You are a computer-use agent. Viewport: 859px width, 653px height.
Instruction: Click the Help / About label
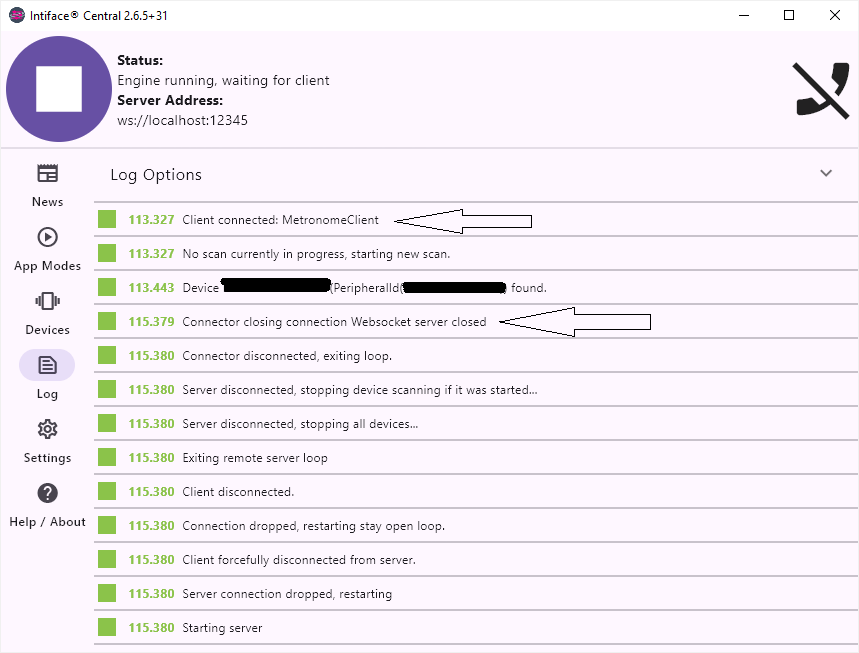(x=48, y=522)
